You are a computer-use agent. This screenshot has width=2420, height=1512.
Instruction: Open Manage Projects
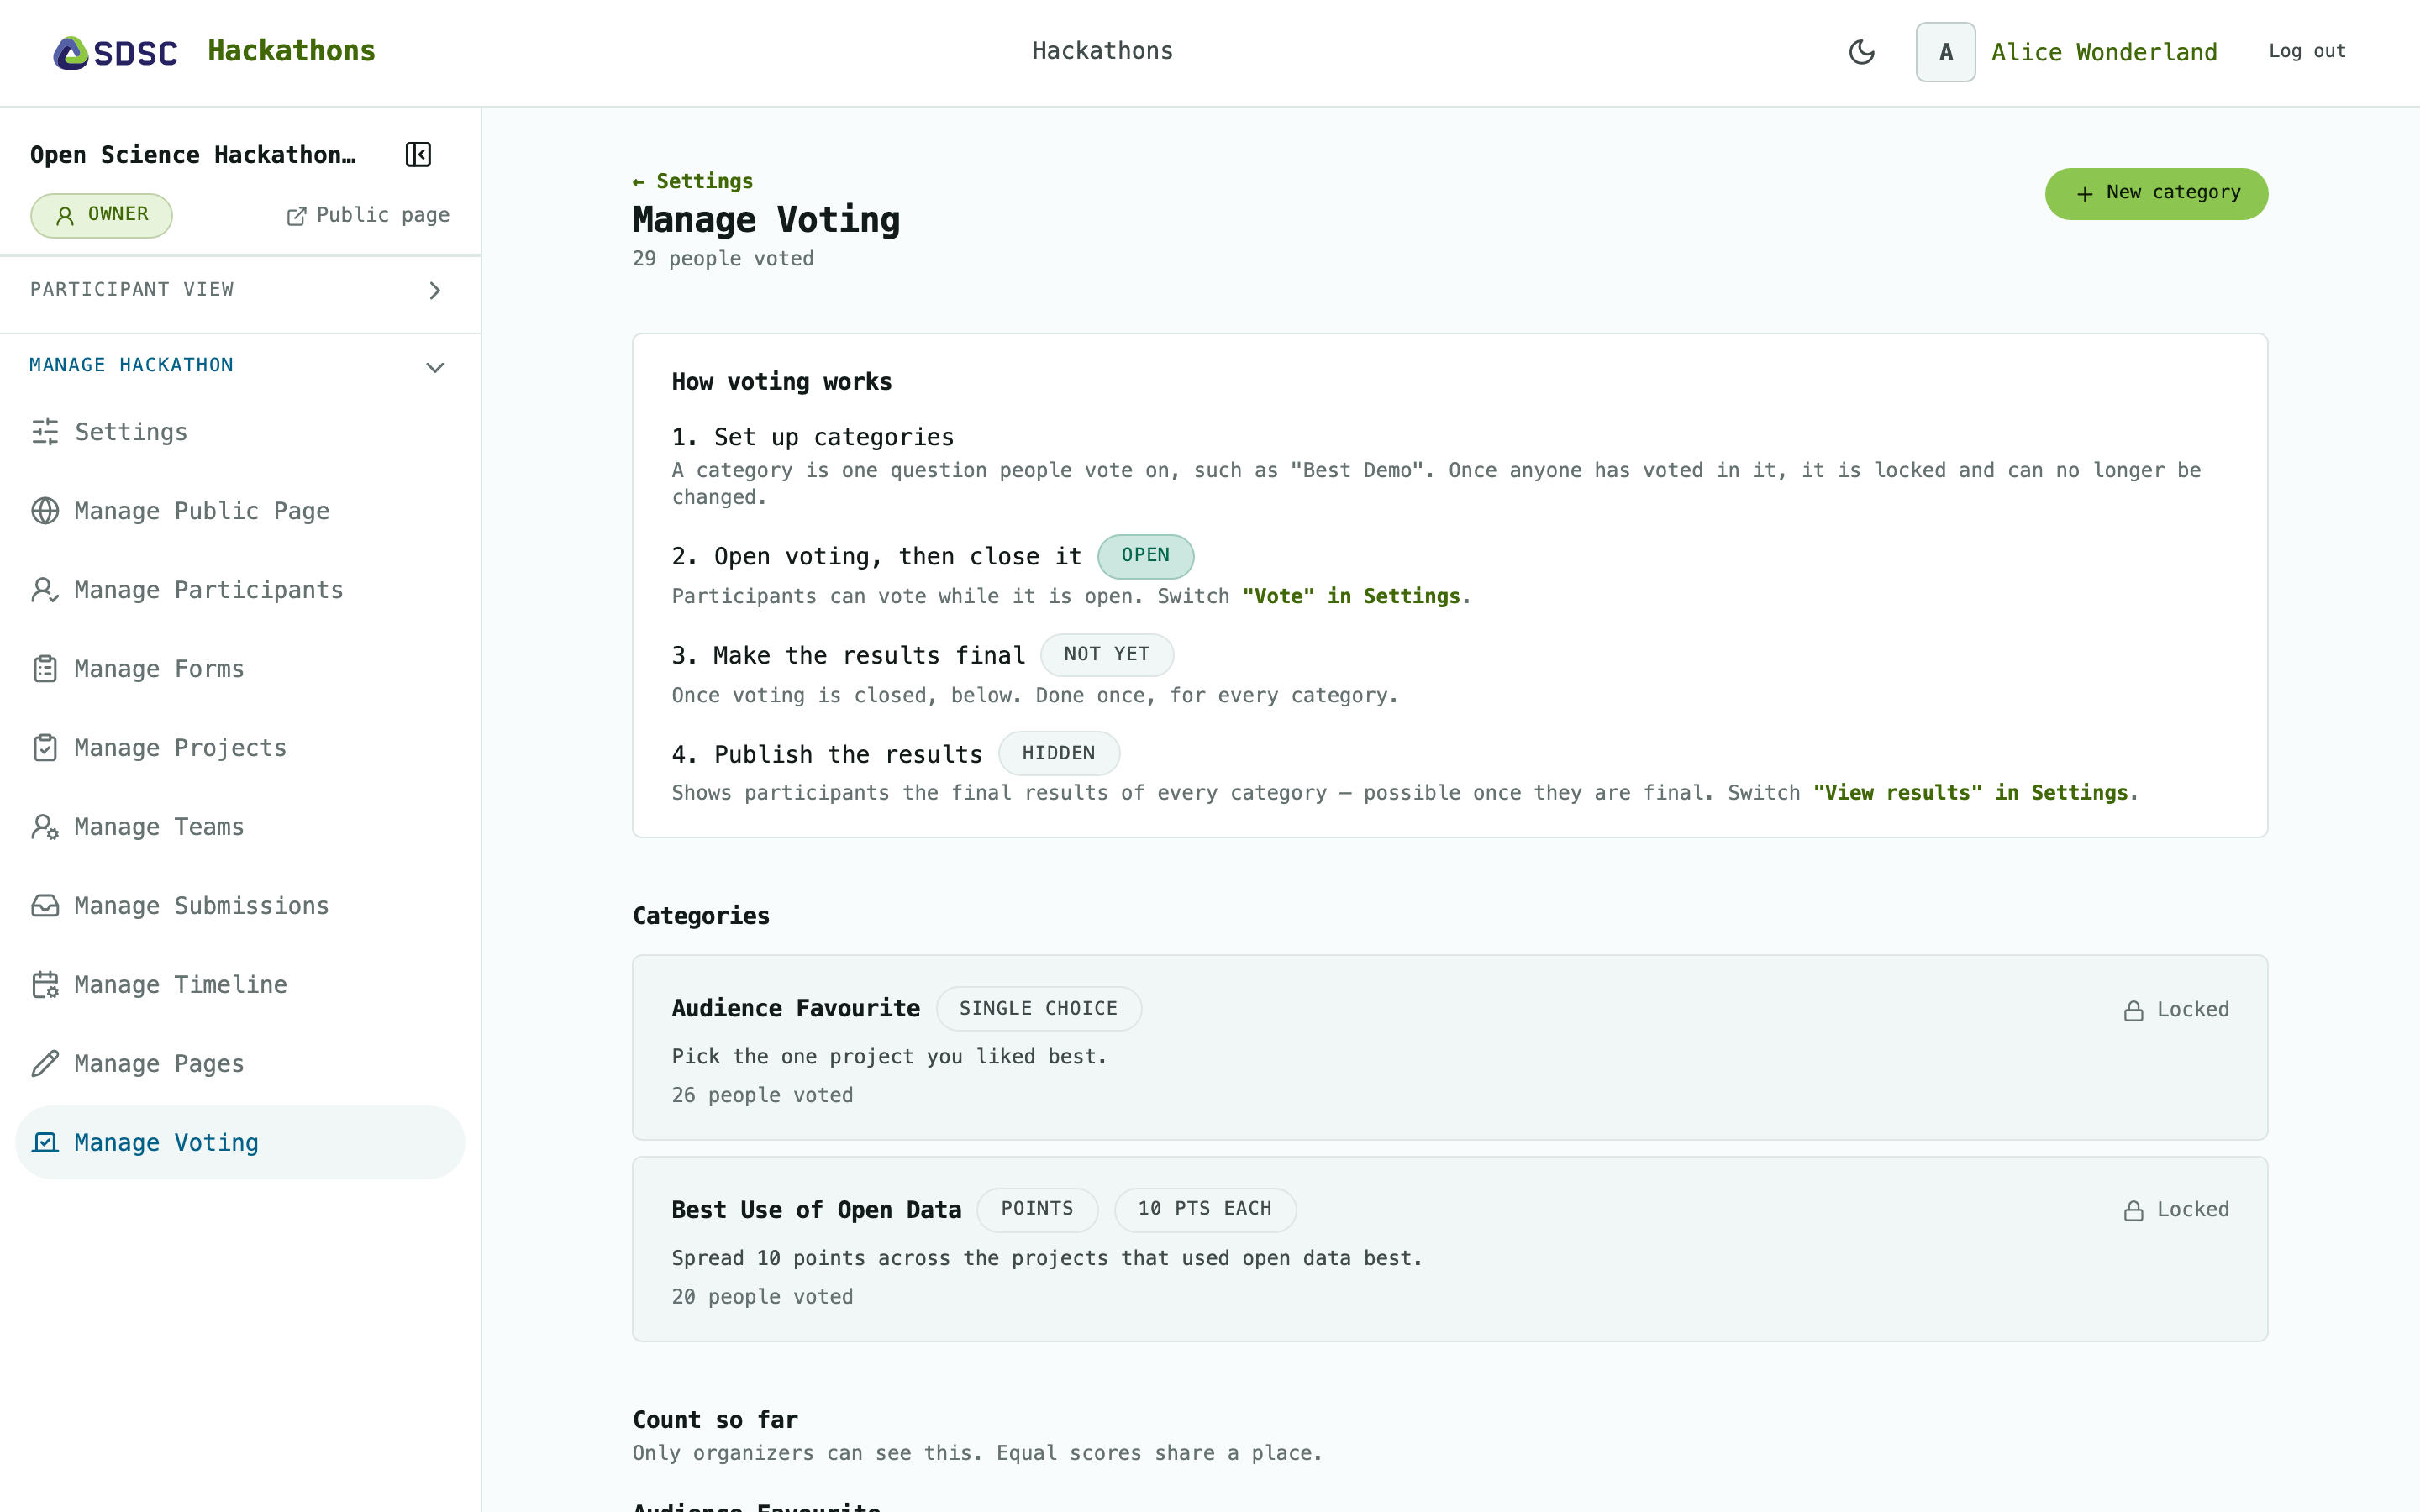[x=240, y=748]
